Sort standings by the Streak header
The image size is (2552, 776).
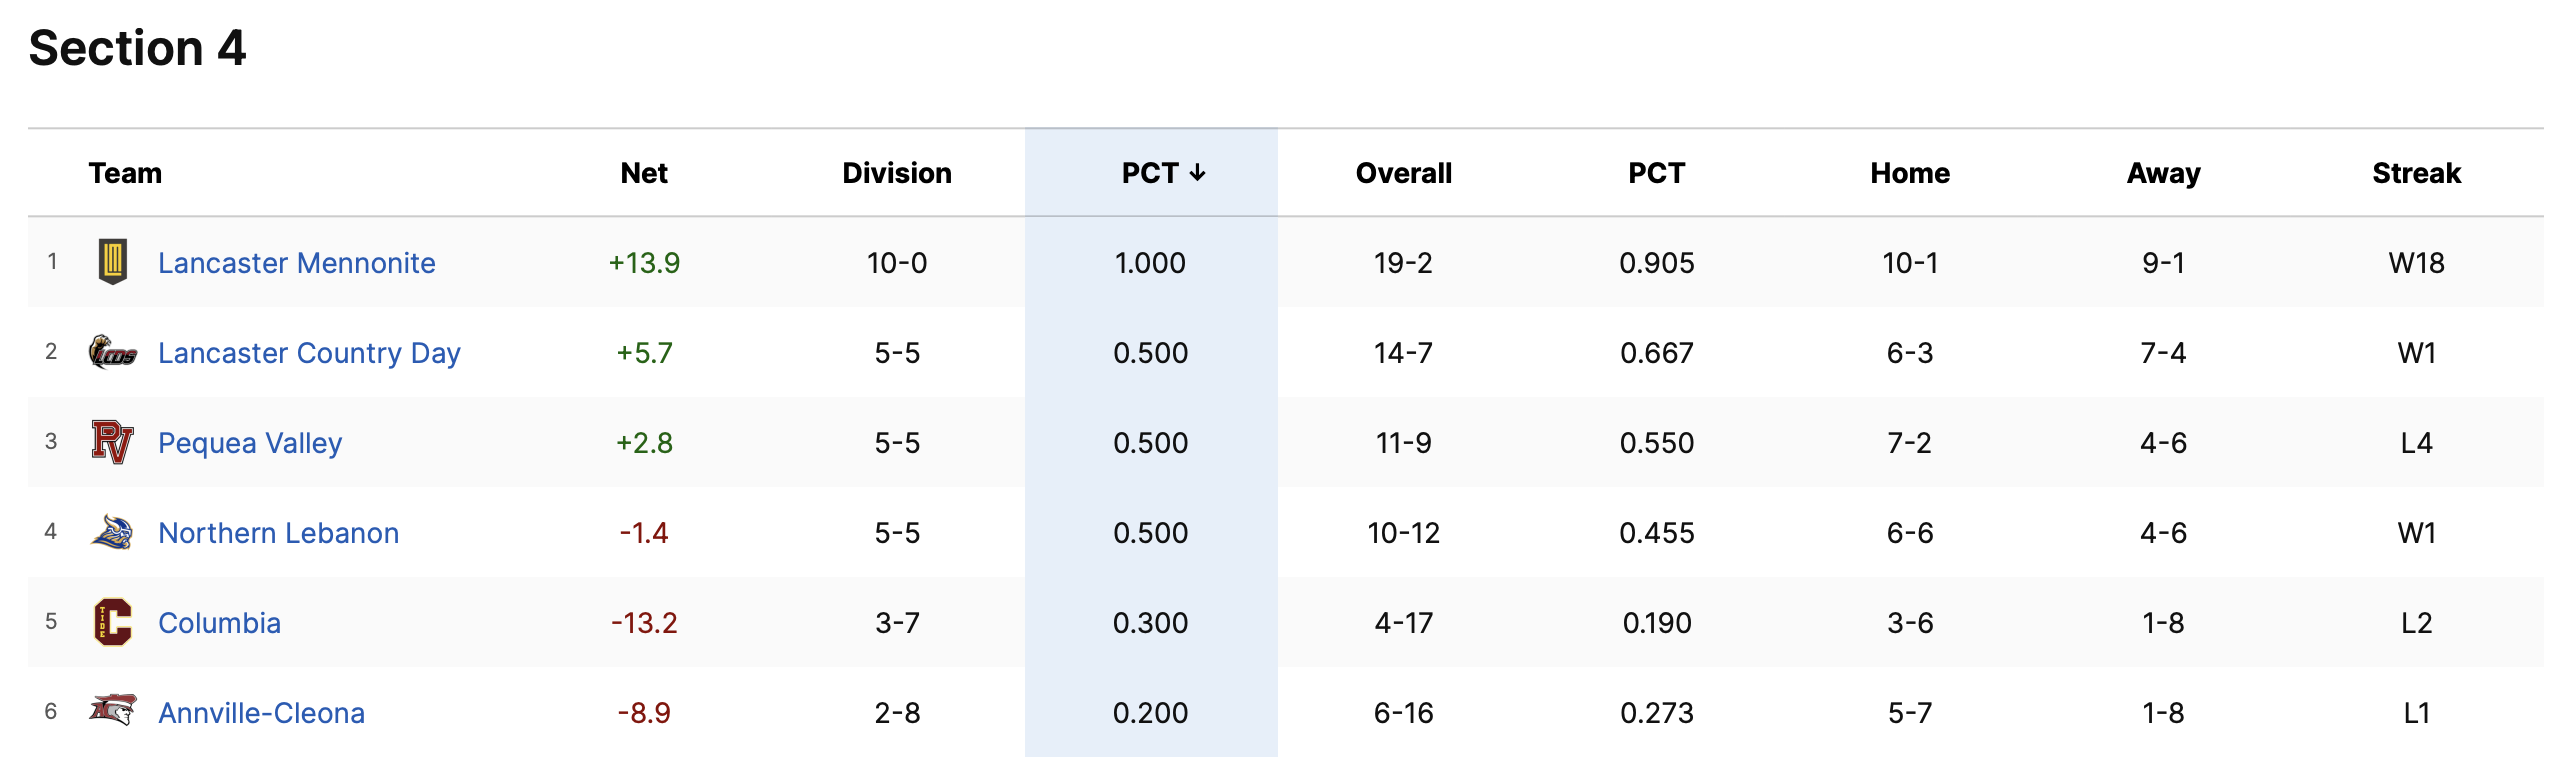(2416, 173)
